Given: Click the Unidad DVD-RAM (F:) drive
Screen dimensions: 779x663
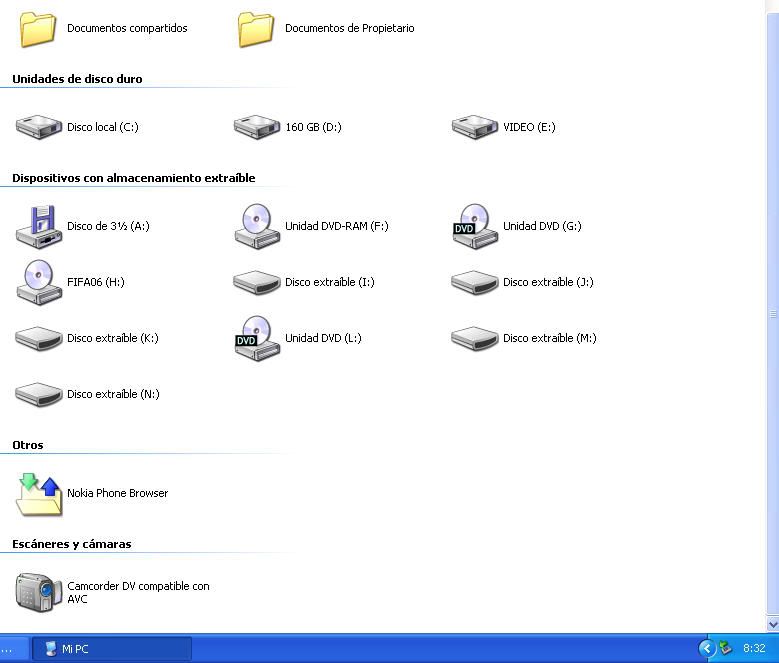Looking at the screenshot, I should (257, 226).
